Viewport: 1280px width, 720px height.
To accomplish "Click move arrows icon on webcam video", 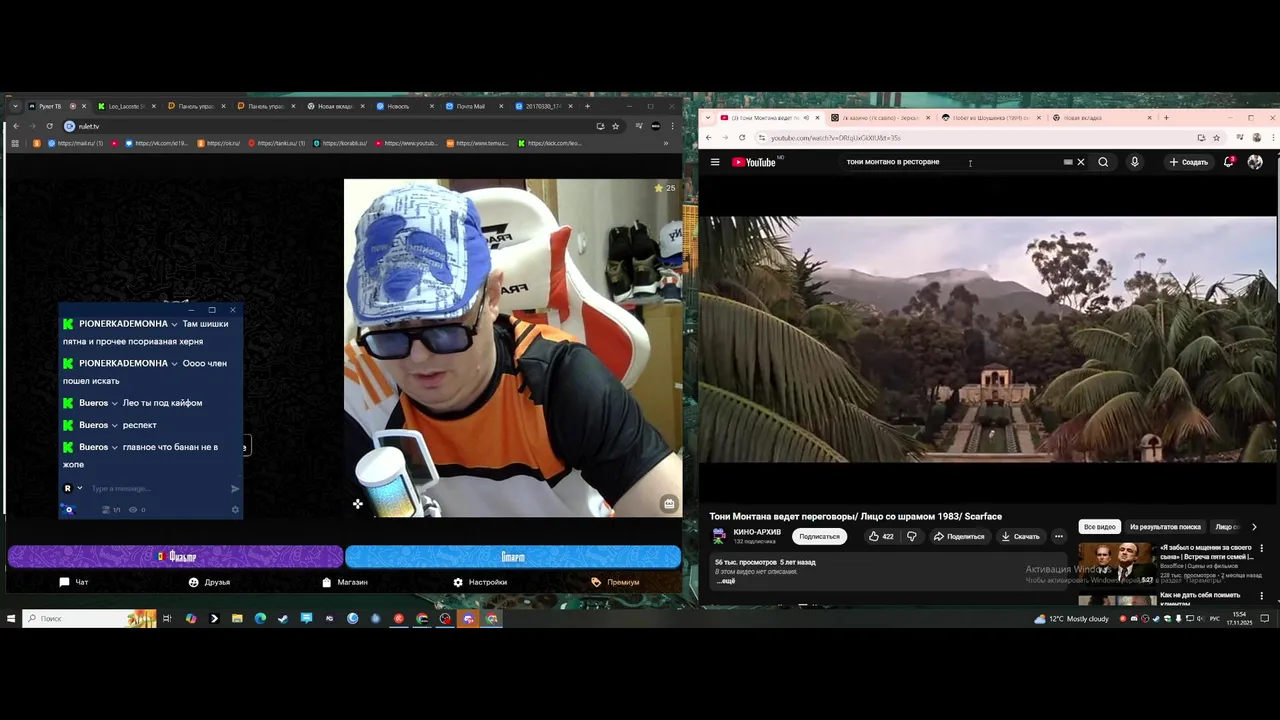I will (357, 504).
